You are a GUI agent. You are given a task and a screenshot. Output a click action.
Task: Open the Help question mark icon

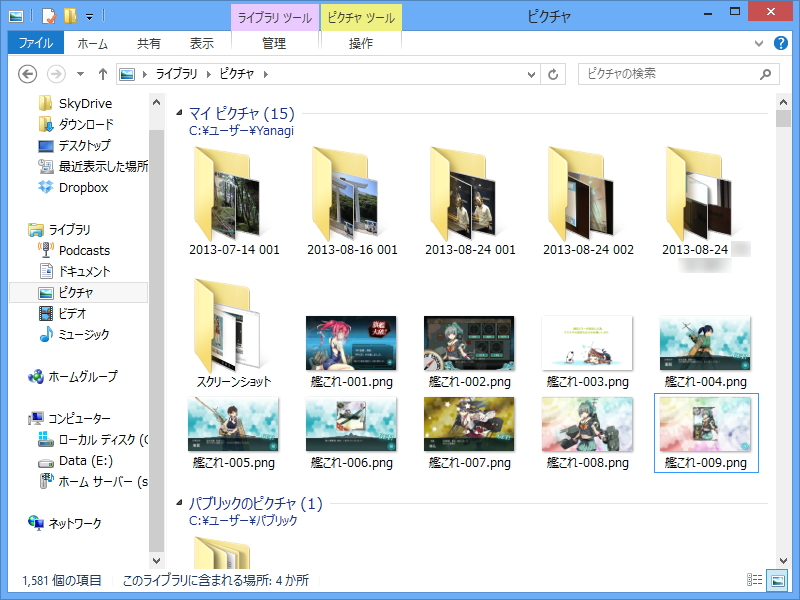coord(780,43)
